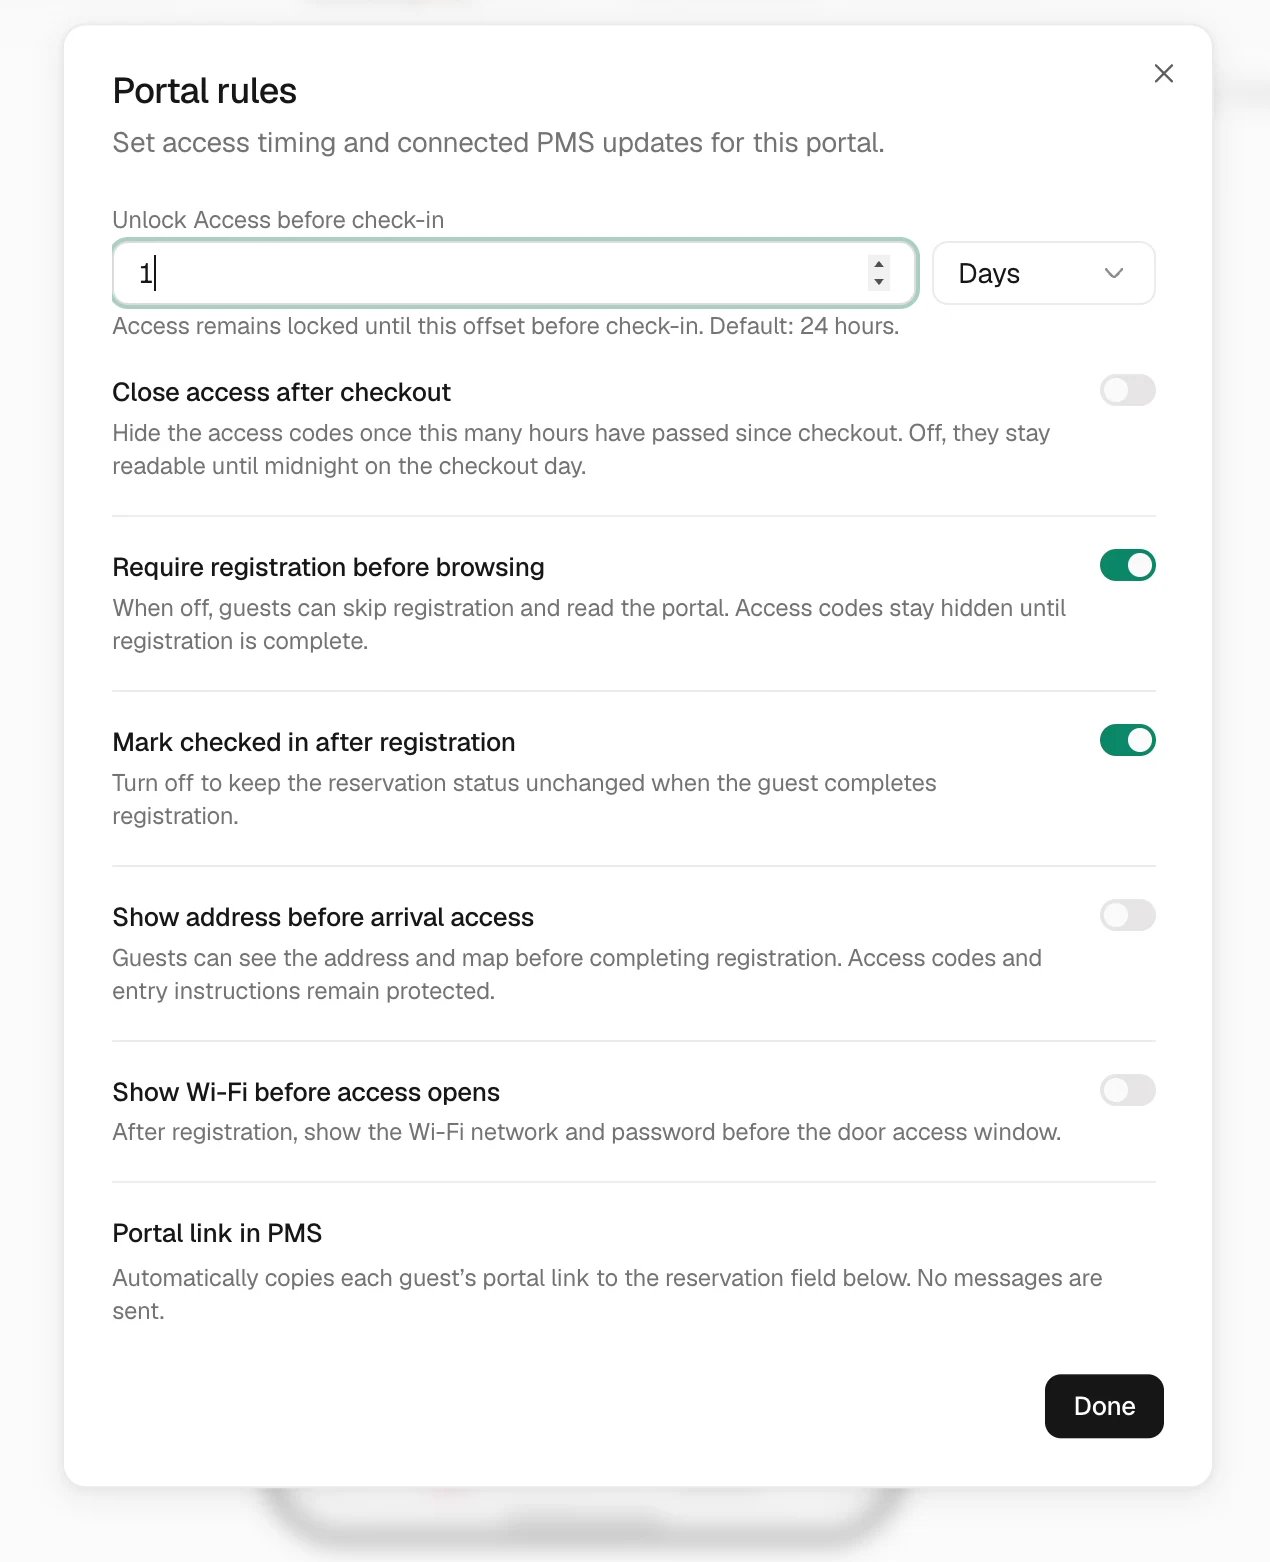Click the Guests can see the address description
The width and height of the screenshot is (1270, 1562).
point(577,974)
